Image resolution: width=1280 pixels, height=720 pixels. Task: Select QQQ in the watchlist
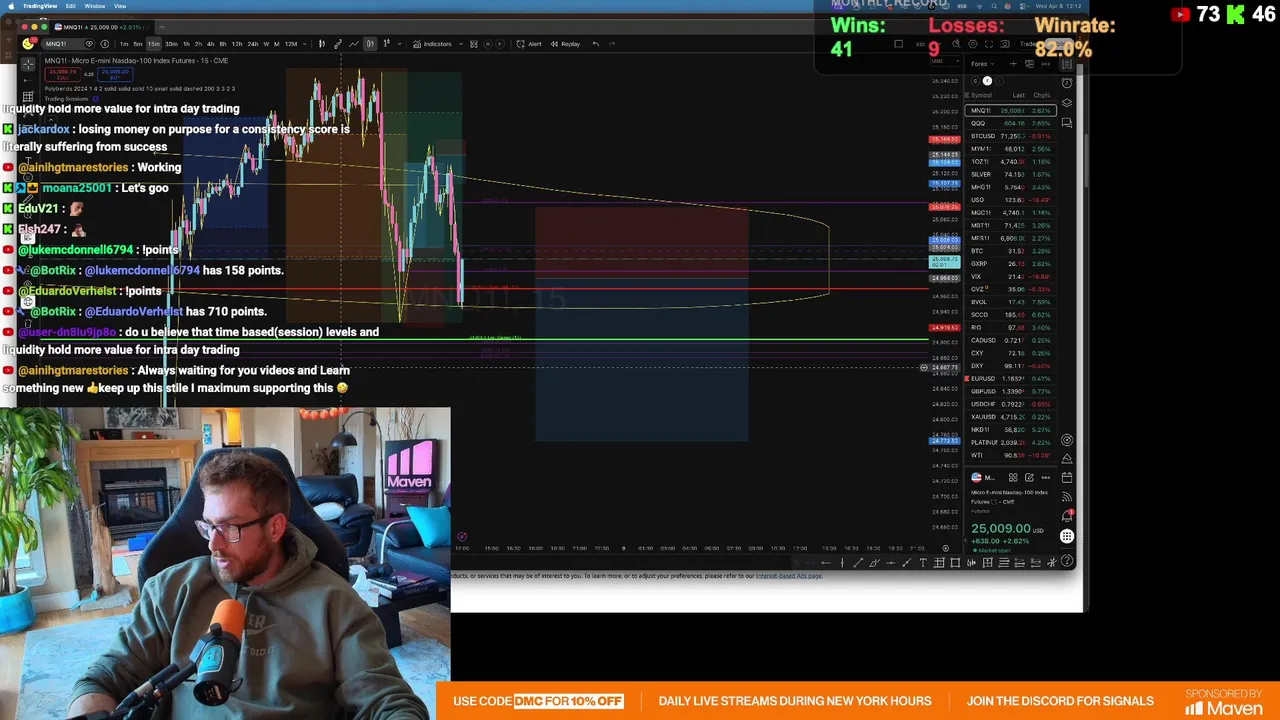click(x=1011, y=123)
